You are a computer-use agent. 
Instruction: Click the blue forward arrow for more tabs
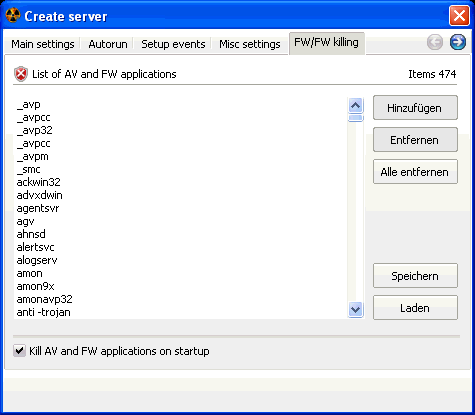(x=458, y=42)
